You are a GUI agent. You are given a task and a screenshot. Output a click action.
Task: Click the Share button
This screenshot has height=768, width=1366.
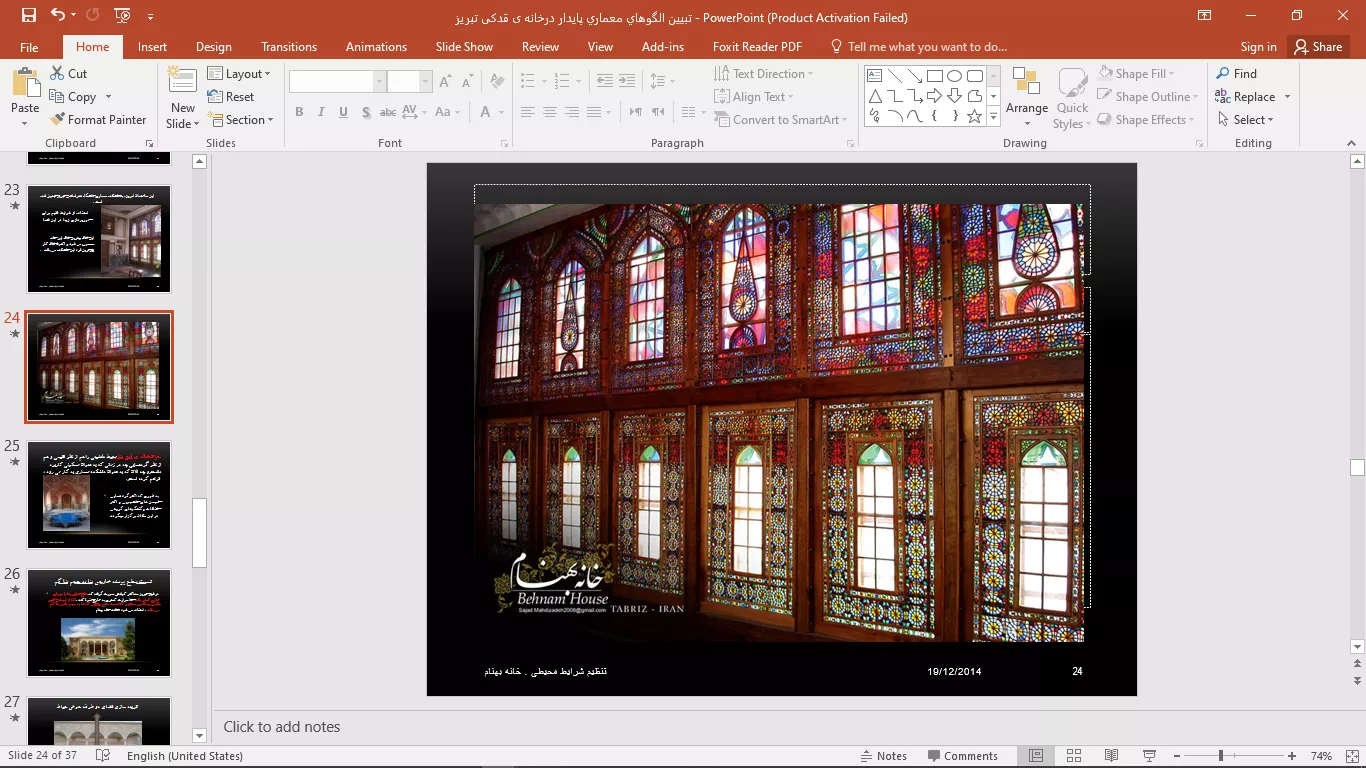(1318, 46)
